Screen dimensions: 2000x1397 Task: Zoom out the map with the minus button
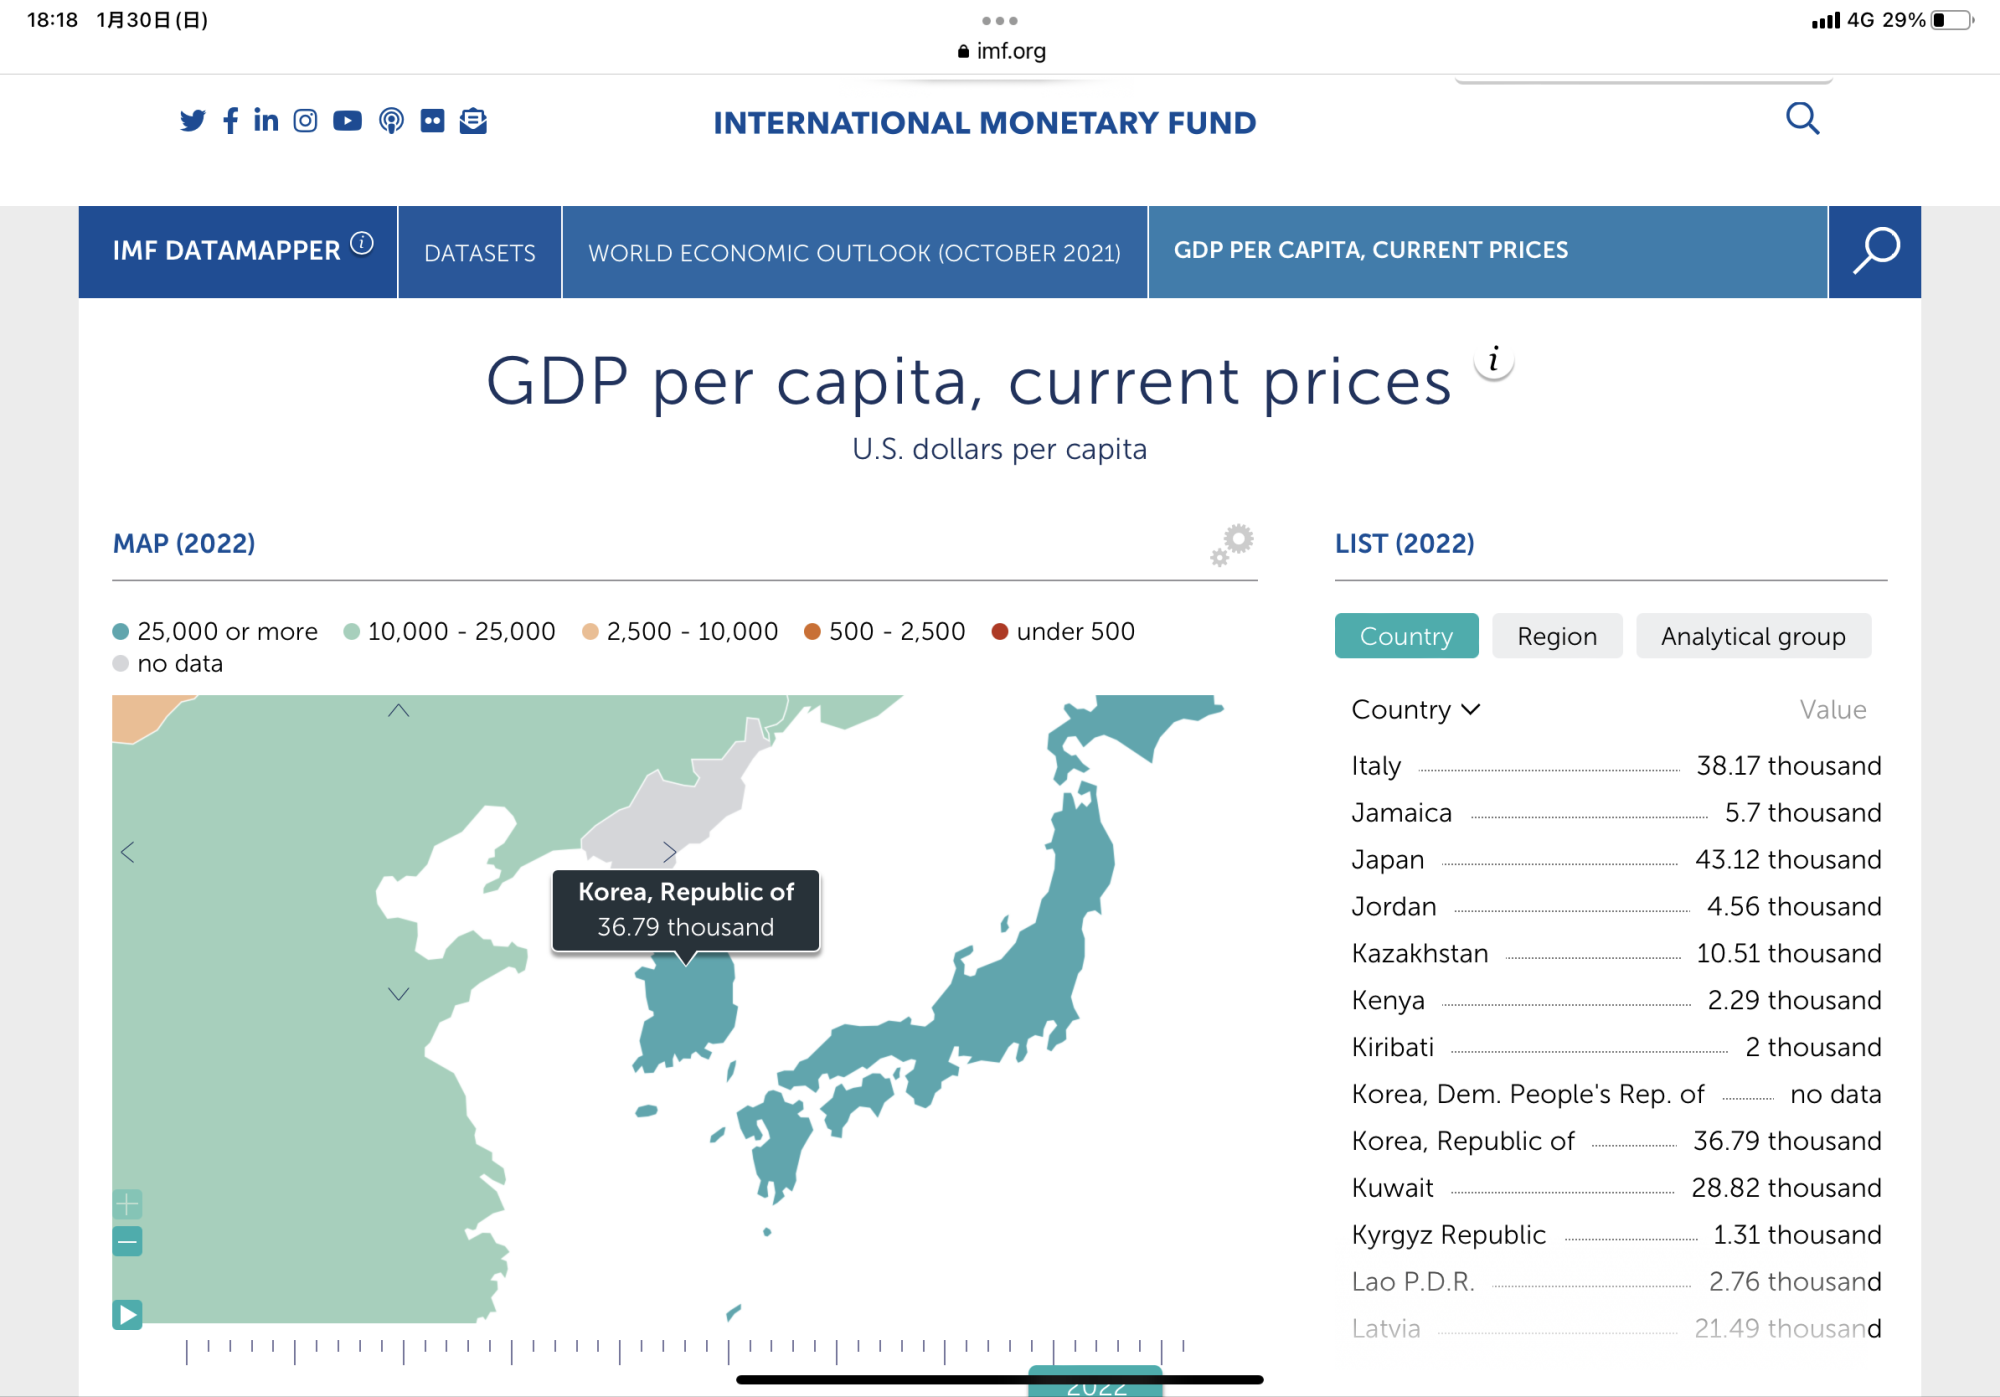tap(127, 1242)
